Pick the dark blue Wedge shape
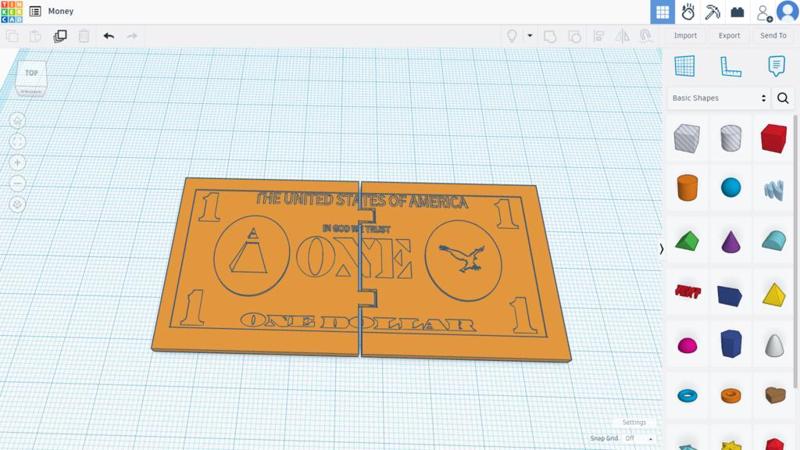 (x=730, y=295)
